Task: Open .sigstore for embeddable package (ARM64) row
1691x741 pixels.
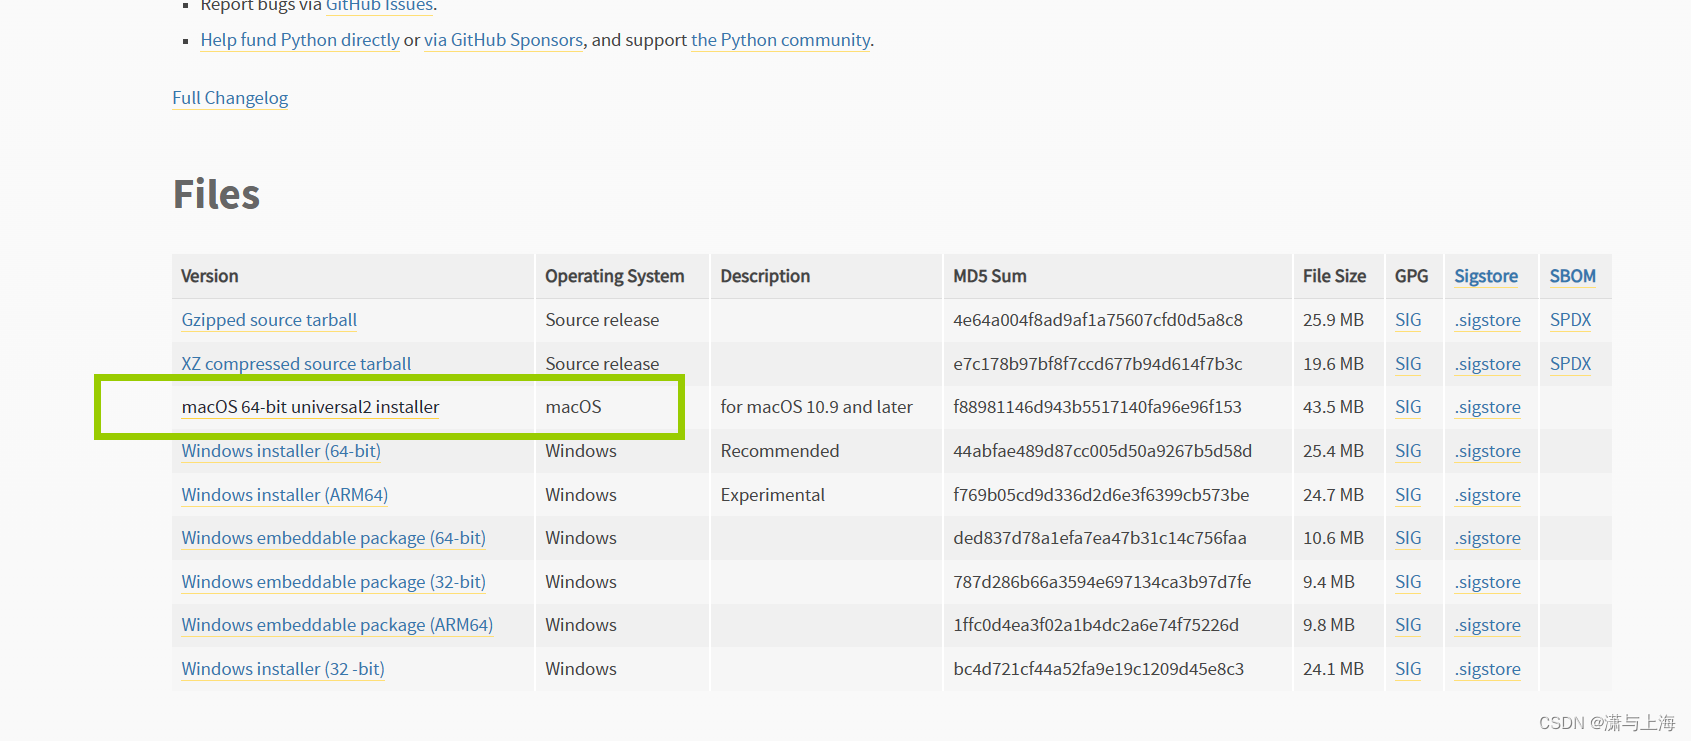Action: (x=1488, y=625)
